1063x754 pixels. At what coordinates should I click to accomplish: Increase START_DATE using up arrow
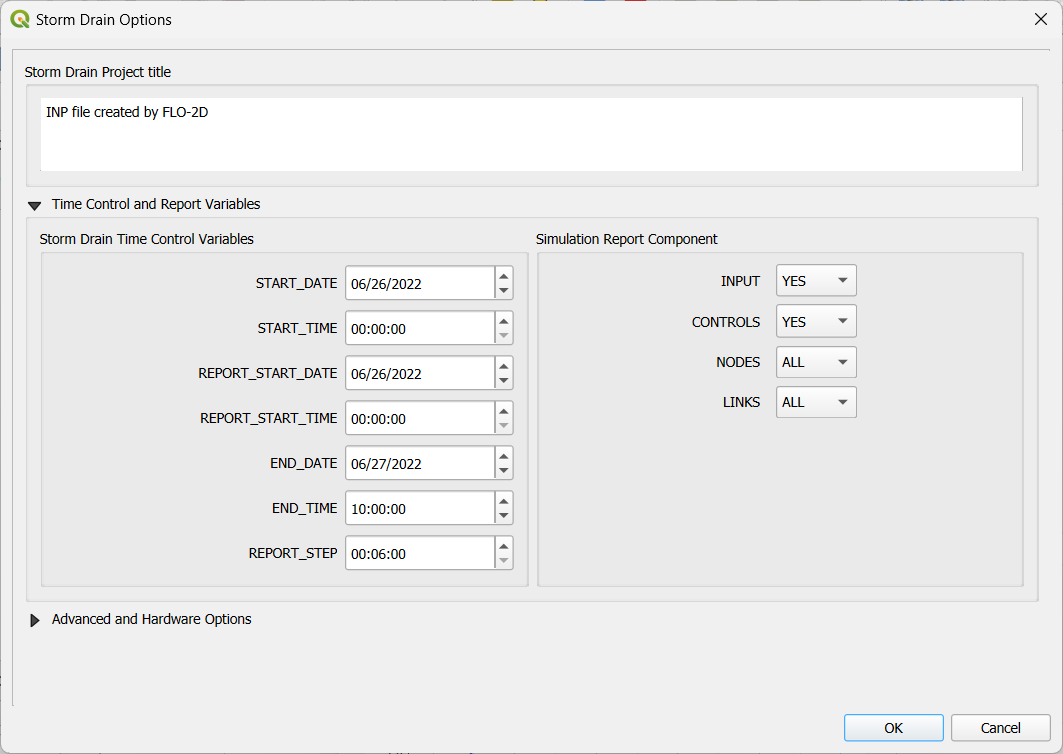504,275
